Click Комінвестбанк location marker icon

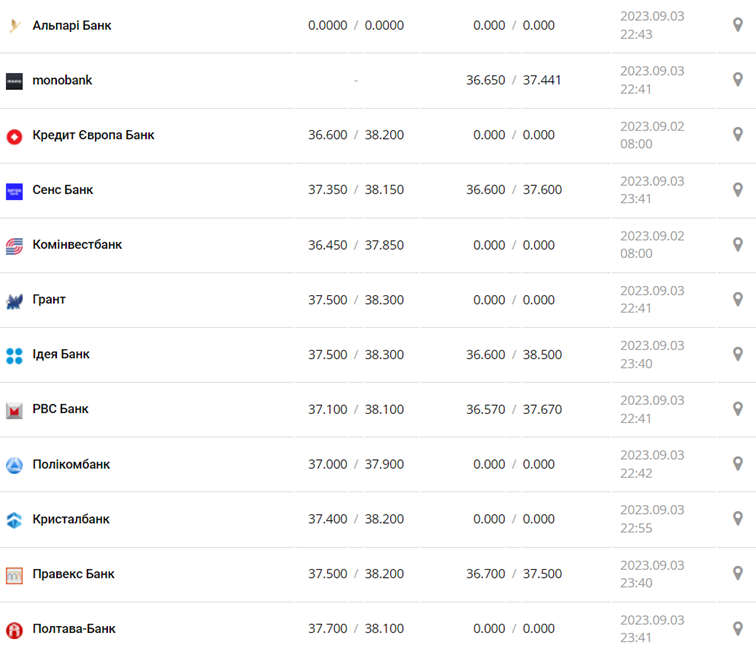(738, 245)
